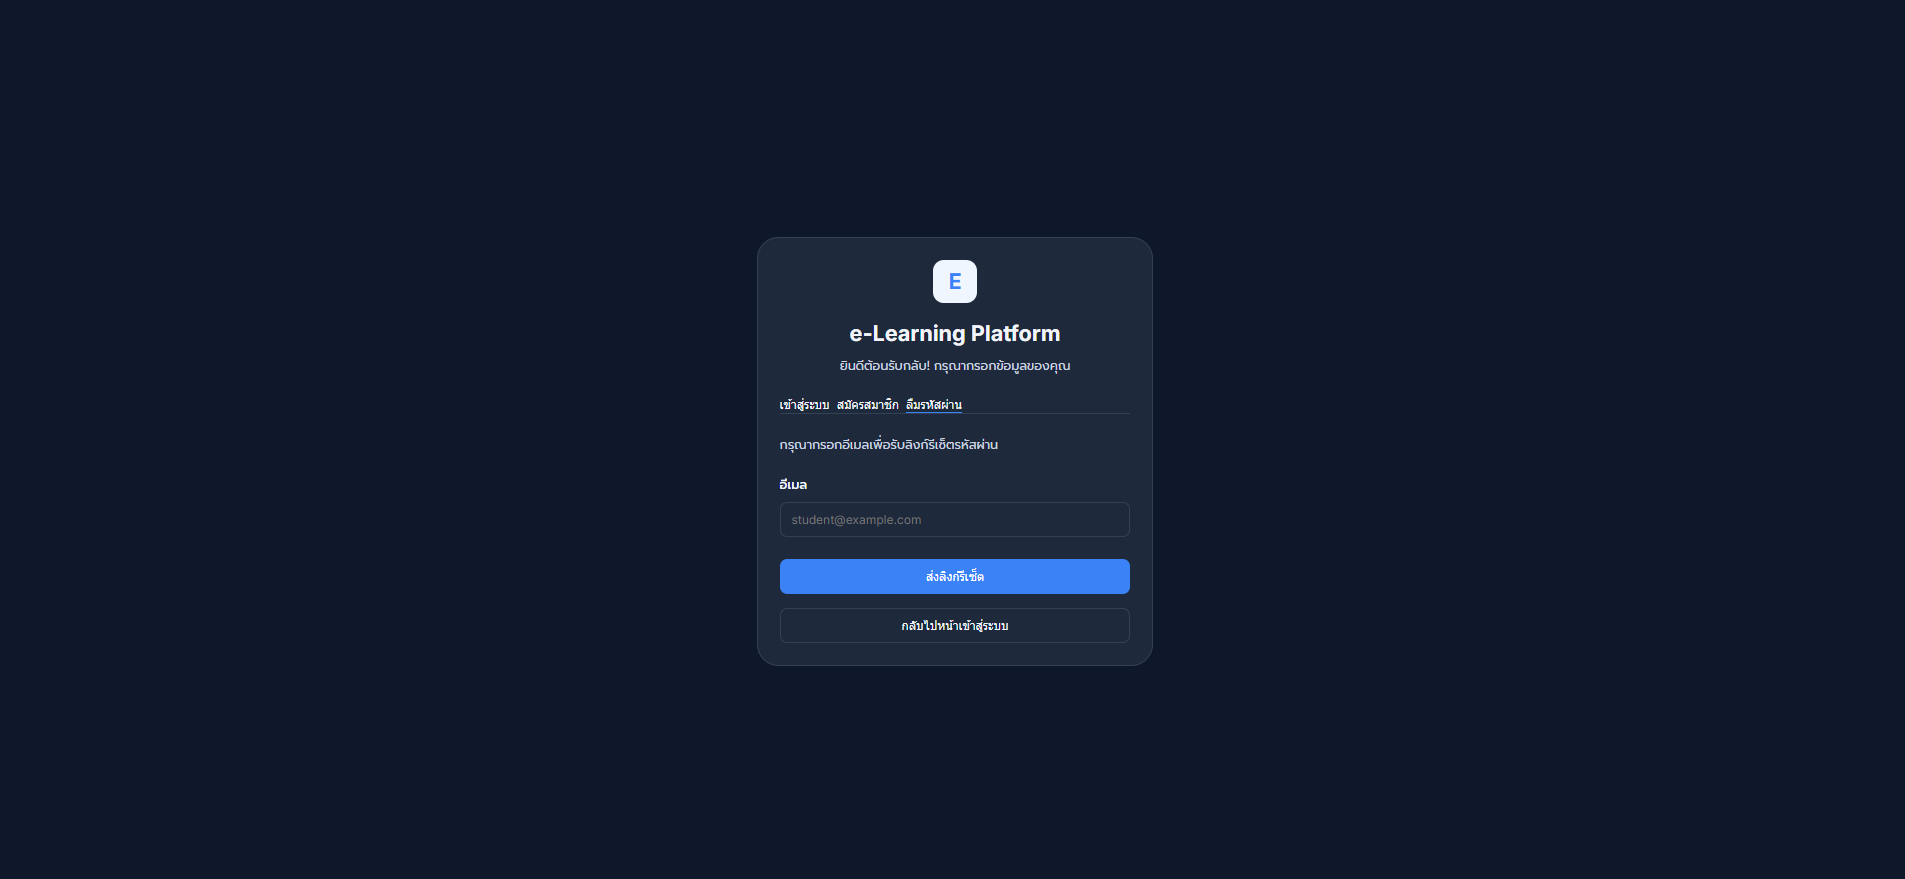Click the white rounded E app icon
Screen dimensions: 1905x879
tap(954, 281)
